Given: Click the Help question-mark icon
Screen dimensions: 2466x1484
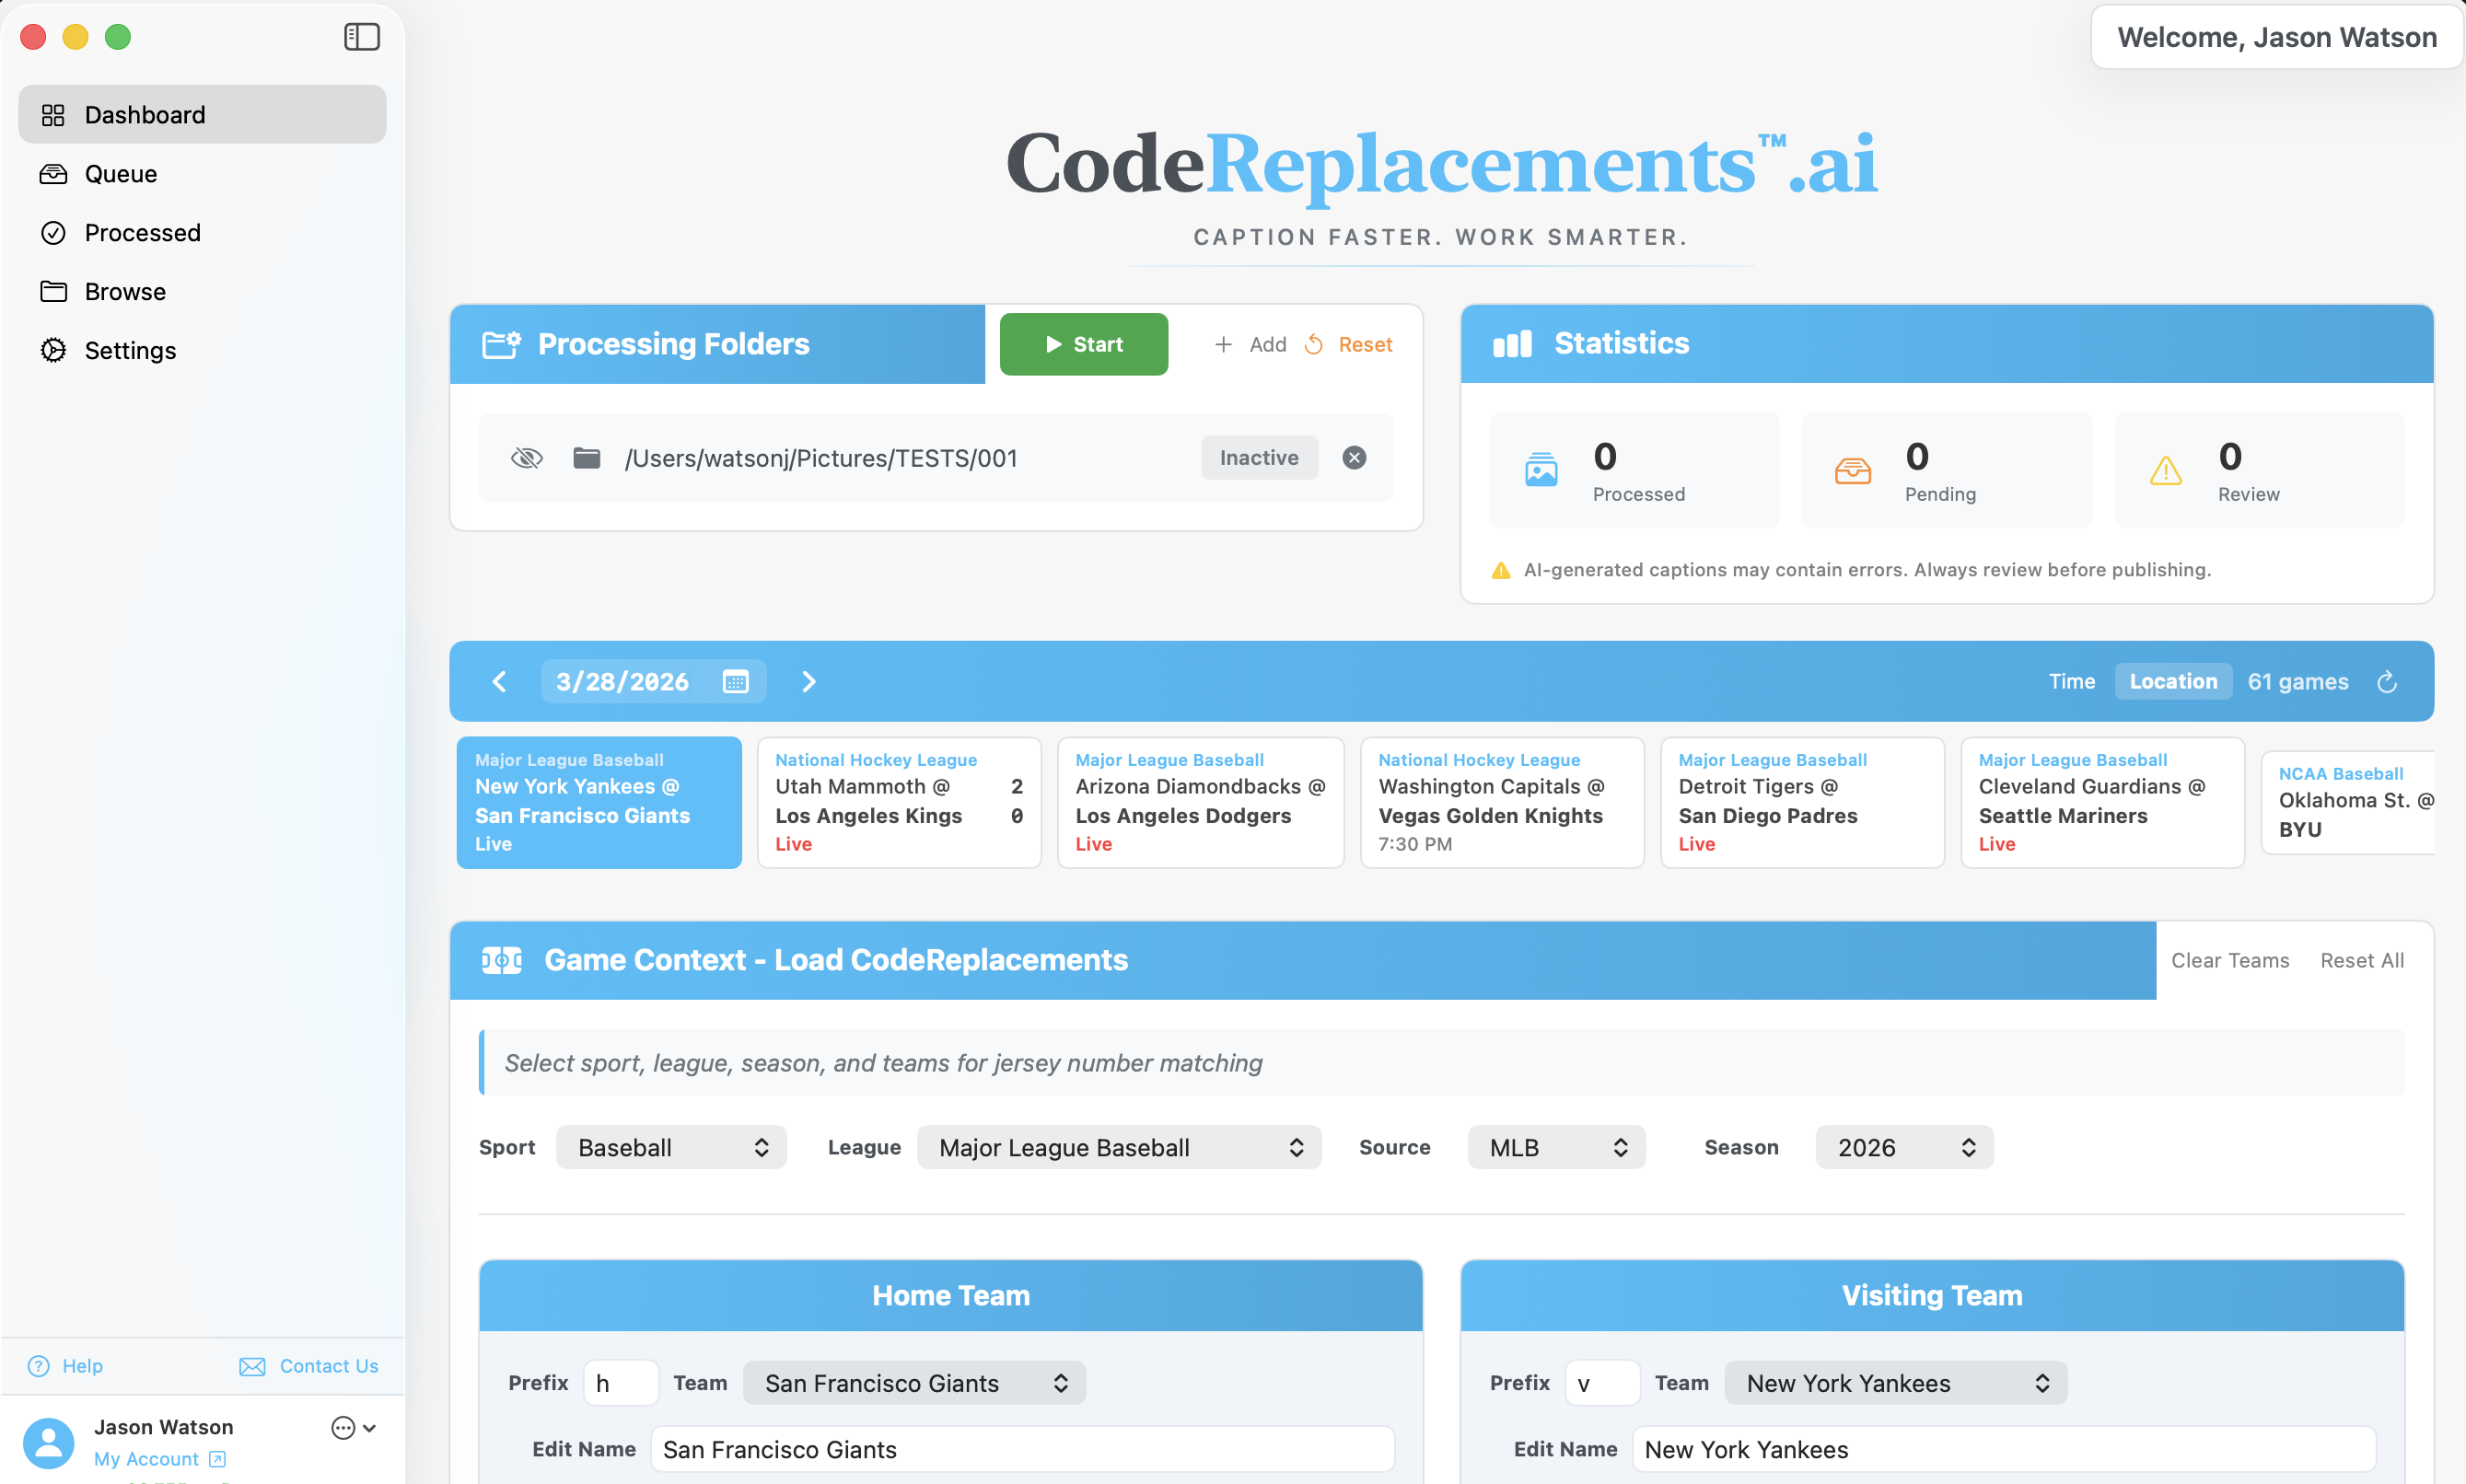Looking at the screenshot, I should (x=37, y=1365).
